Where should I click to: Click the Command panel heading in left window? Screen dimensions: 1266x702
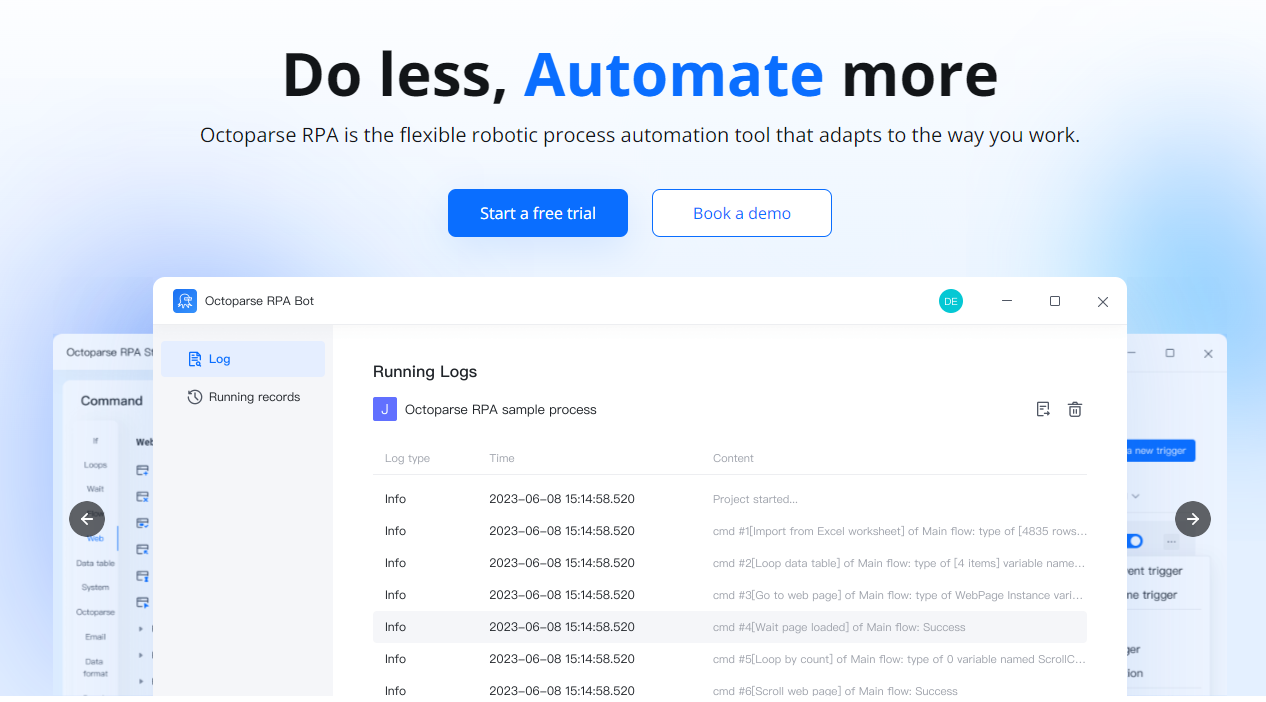(112, 400)
